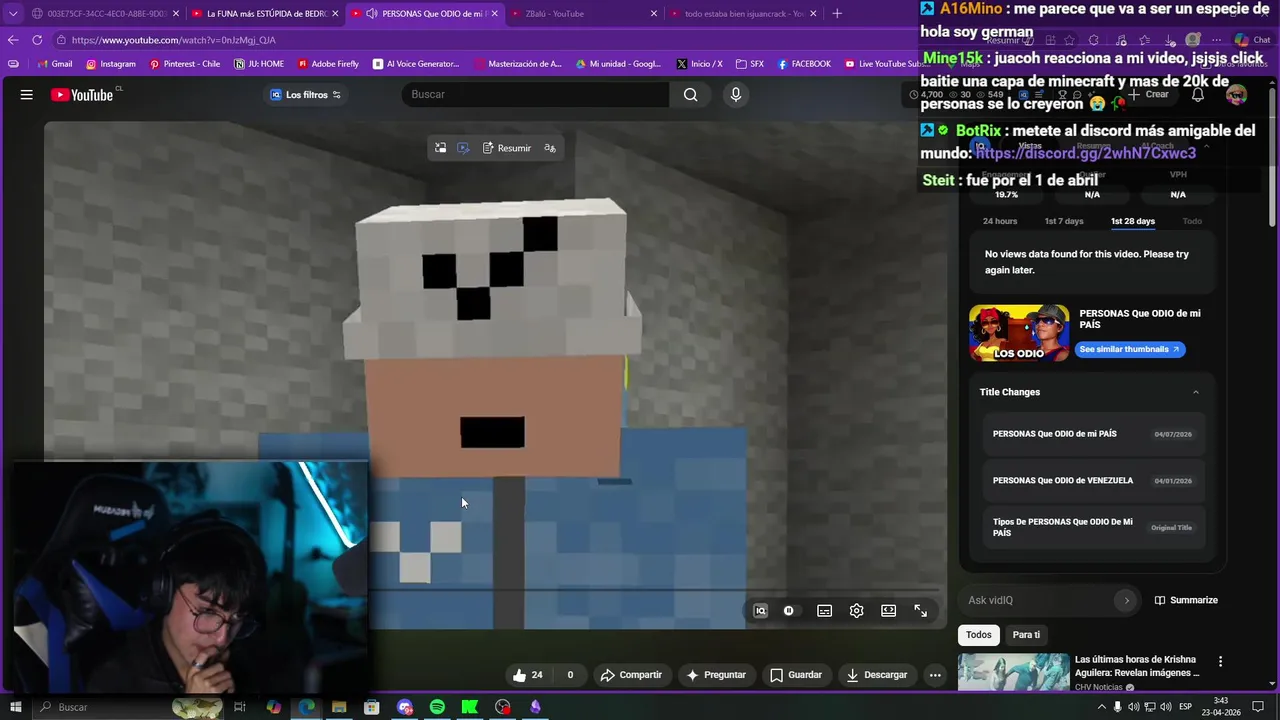1280x720 pixels.
Task: Go back with browser back arrow
Action: coord(13,40)
